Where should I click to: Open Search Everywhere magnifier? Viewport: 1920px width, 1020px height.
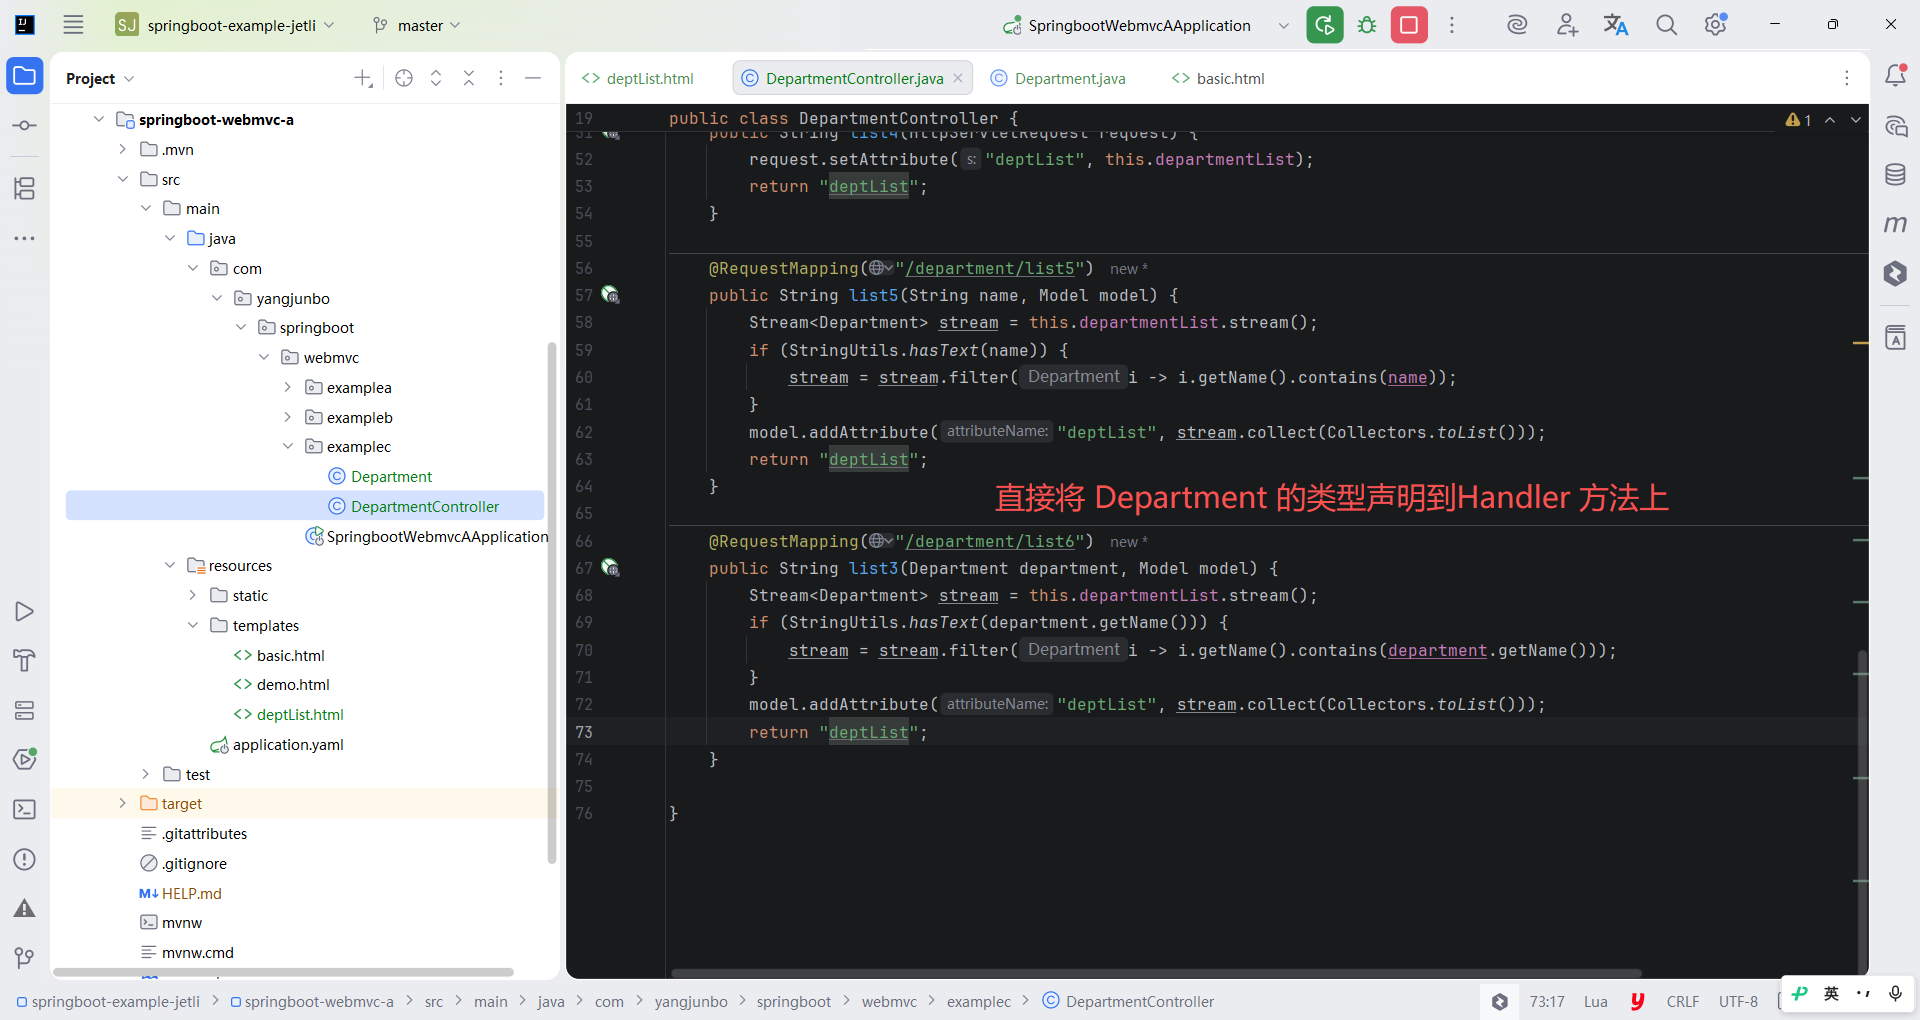pyautogui.click(x=1666, y=25)
